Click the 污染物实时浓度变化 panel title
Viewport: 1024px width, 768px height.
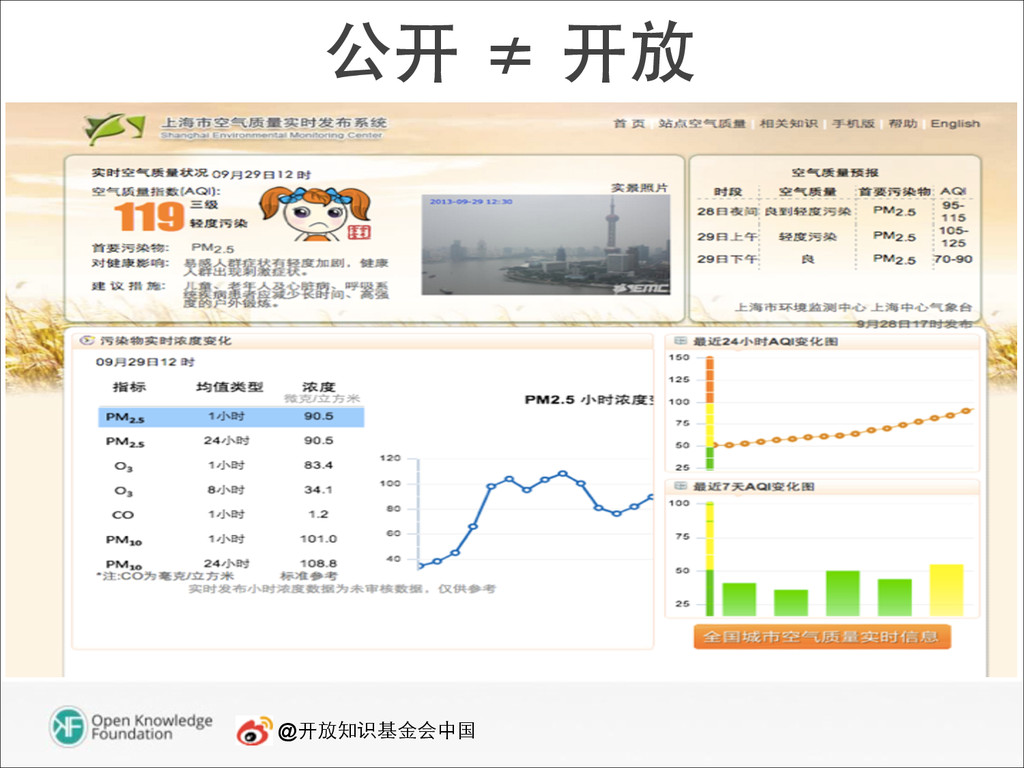click(165, 341)
